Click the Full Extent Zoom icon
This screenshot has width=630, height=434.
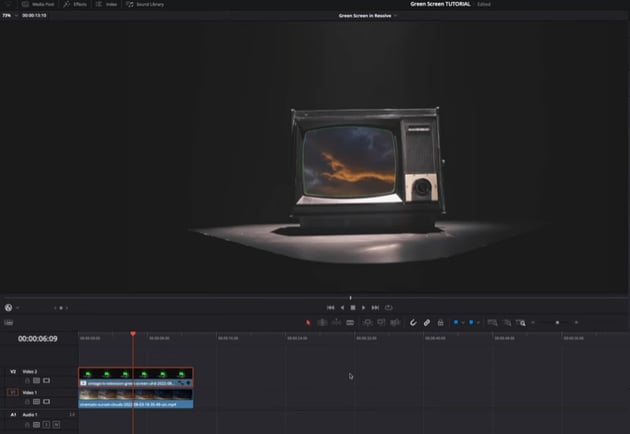492,322
